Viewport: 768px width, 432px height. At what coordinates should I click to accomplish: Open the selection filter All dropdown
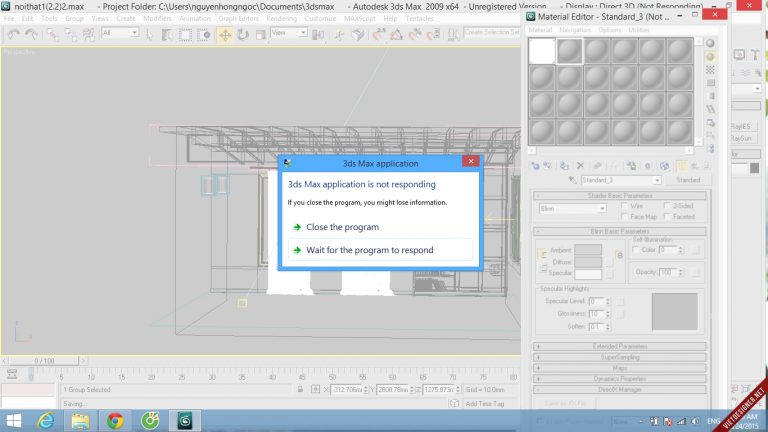(120, 33)
